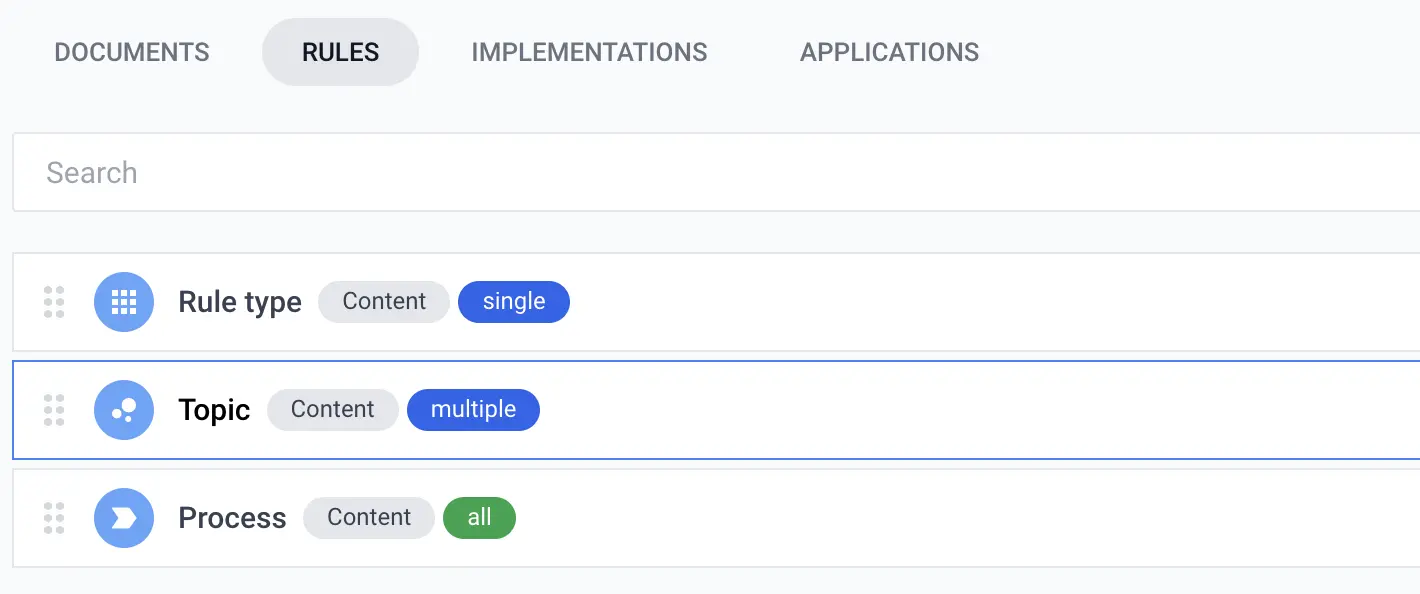The image size is (1420, 594).
Task: Grab the drag handle of Topic row
Action: (54, 410)
